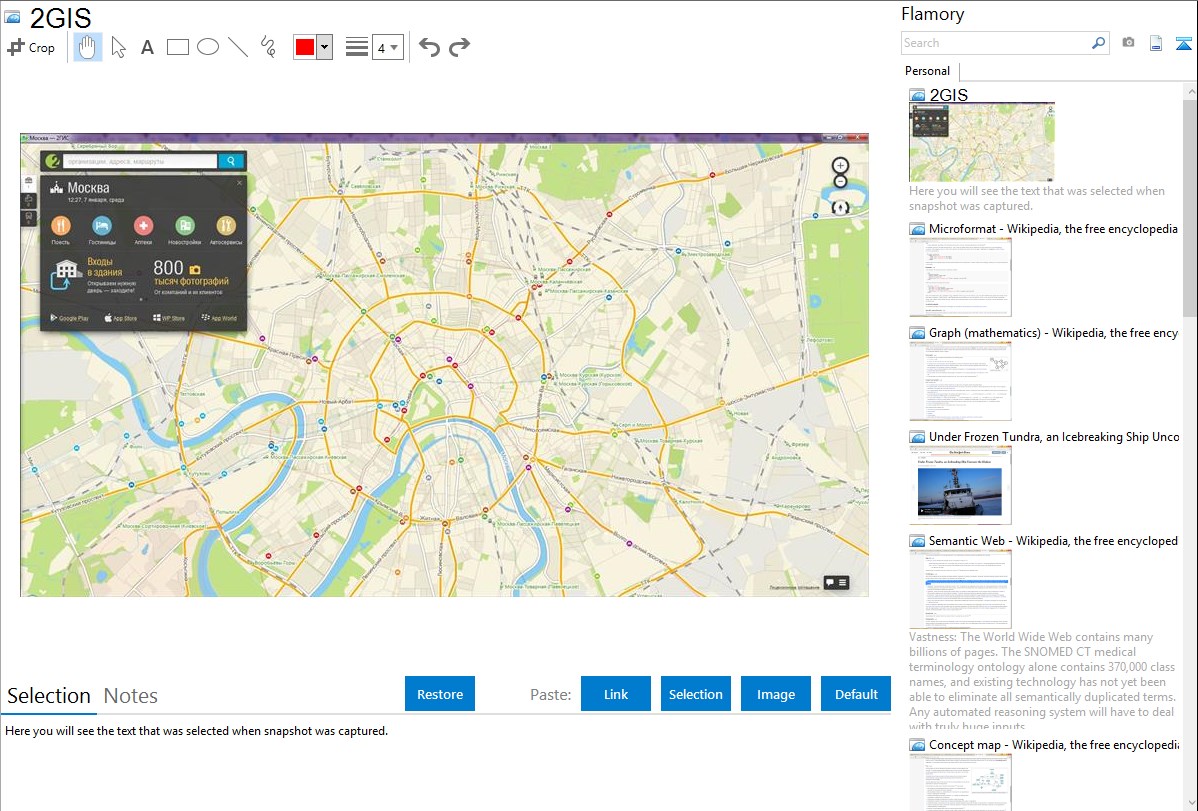
Task: Click the sidebar vertical scrollbar thumb
Action: tap(1190, 206)
